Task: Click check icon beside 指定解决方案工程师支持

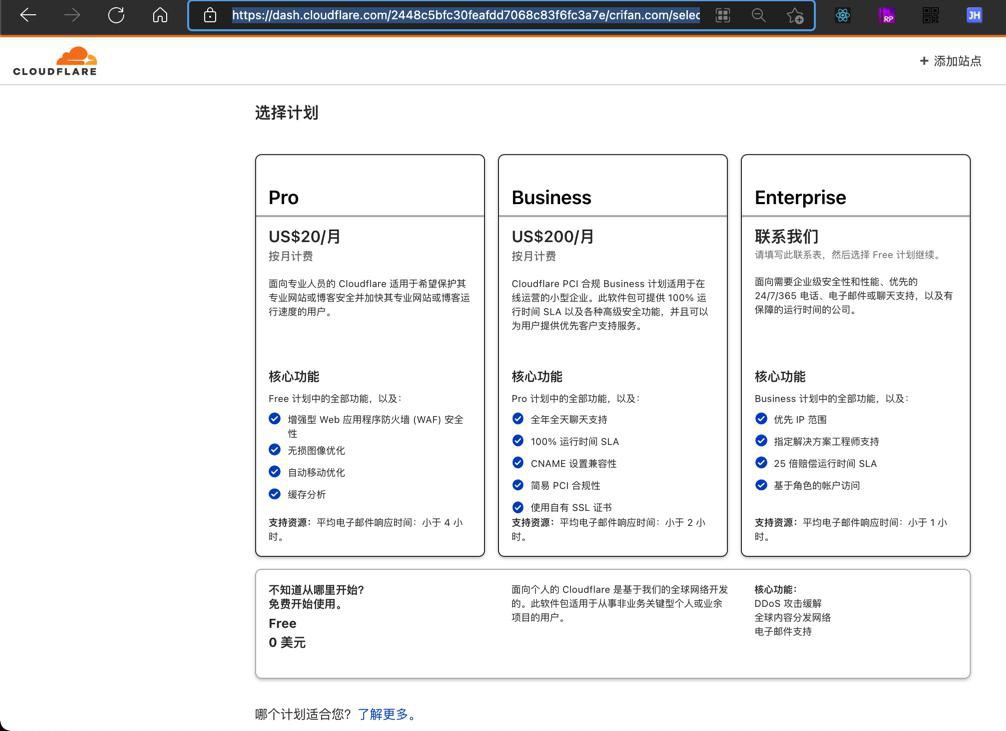Action: click(x=761, y=441)
